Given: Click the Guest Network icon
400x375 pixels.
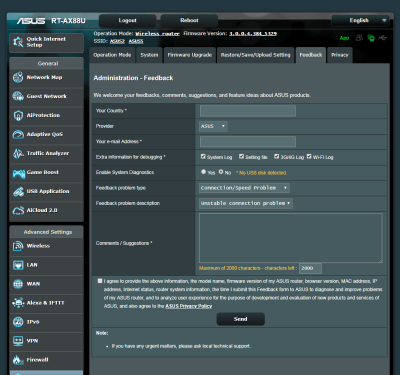Looking at the screenshot, I should pos(18,96).
